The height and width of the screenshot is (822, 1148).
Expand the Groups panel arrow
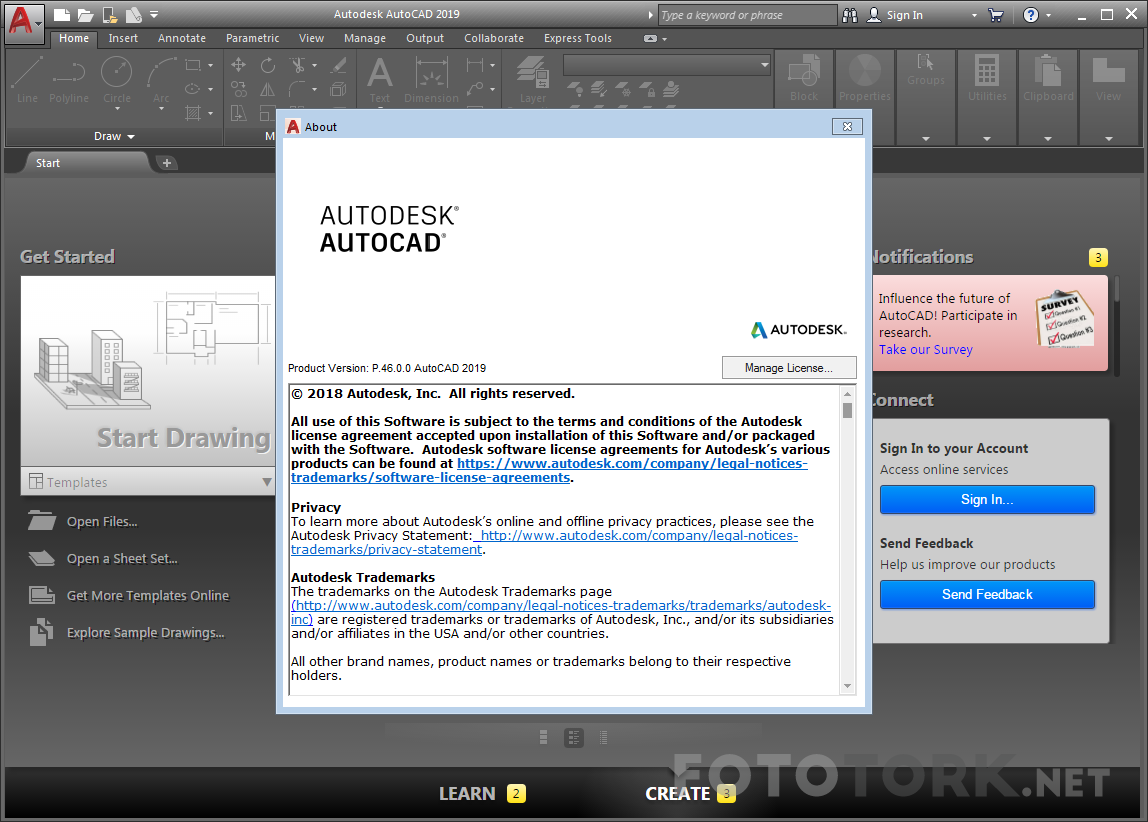(x=926, y=138)
